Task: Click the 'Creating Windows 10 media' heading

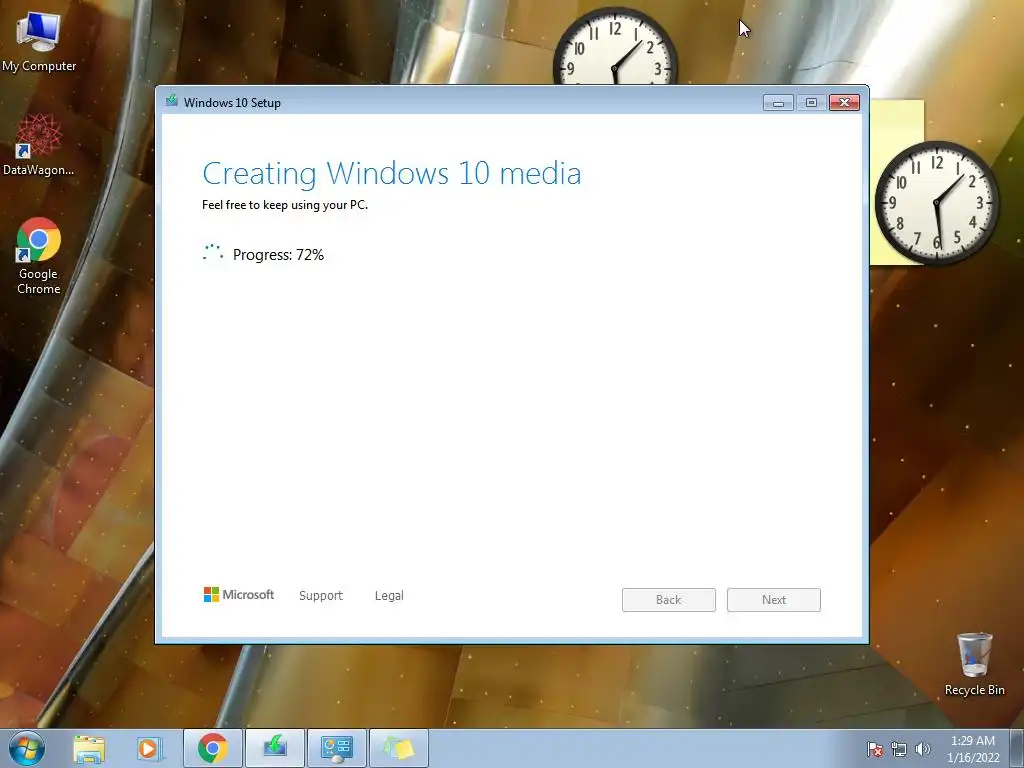Action: coord(392,173)
